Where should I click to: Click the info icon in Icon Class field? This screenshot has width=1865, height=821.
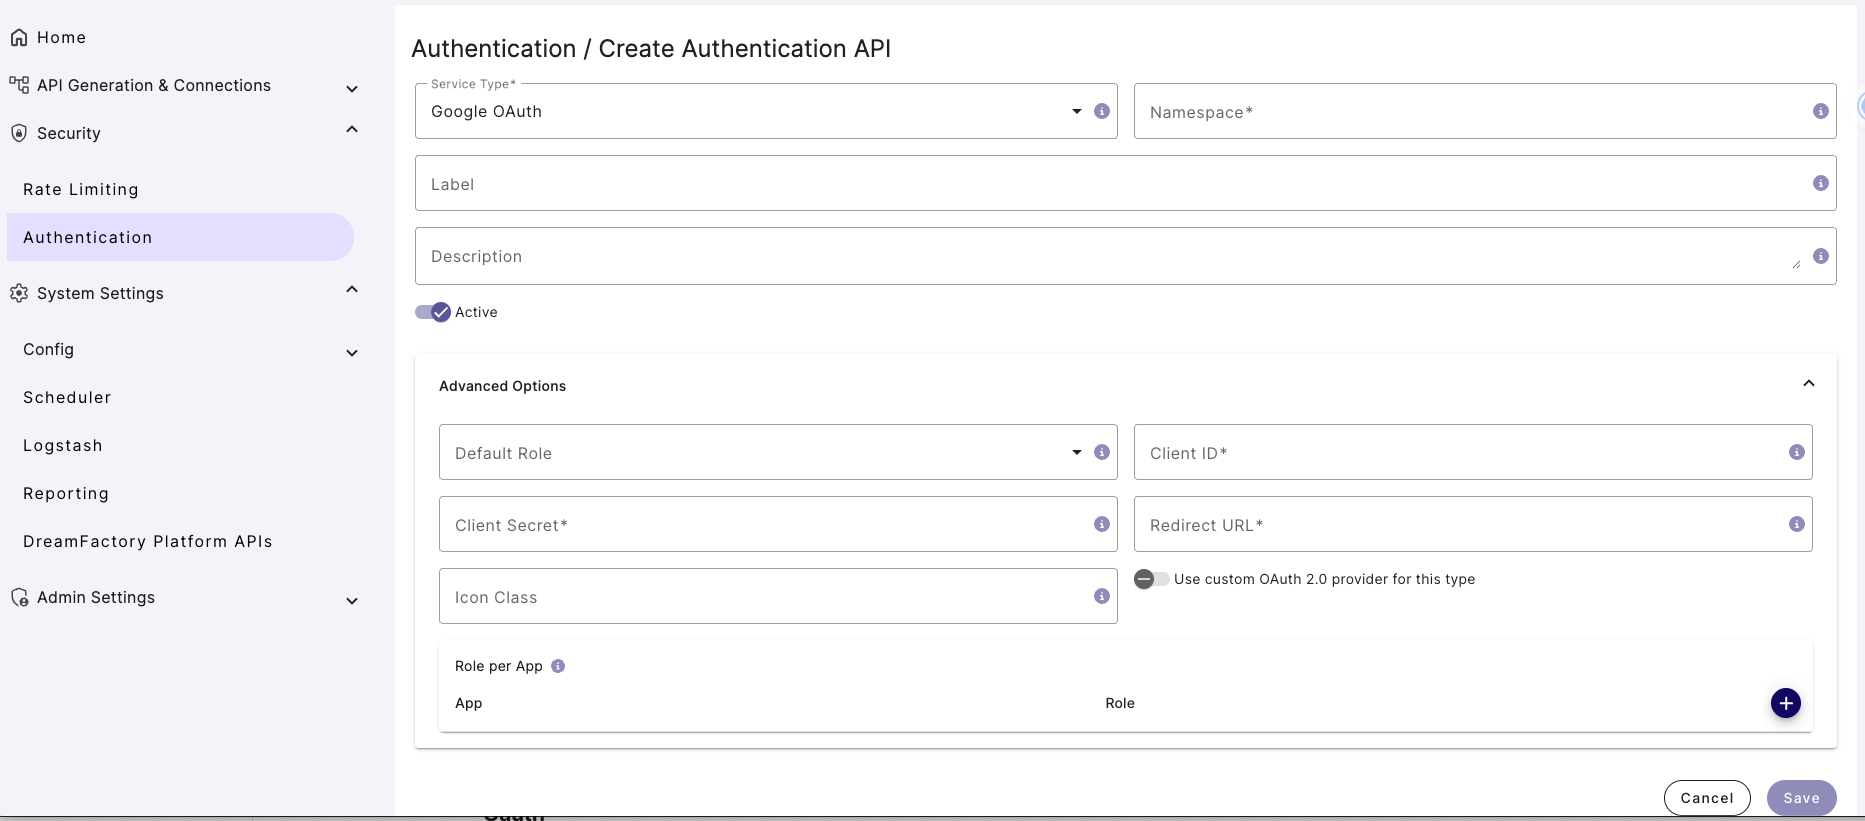pos(1101,596)
